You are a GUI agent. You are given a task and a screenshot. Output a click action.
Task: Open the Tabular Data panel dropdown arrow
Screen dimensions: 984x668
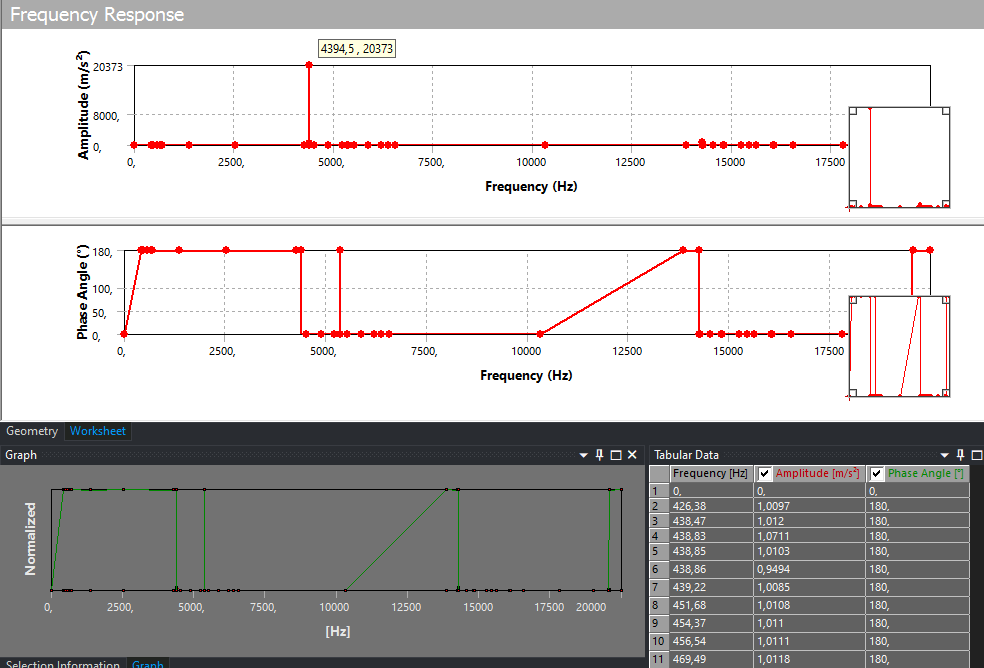[x=944, y=455]
